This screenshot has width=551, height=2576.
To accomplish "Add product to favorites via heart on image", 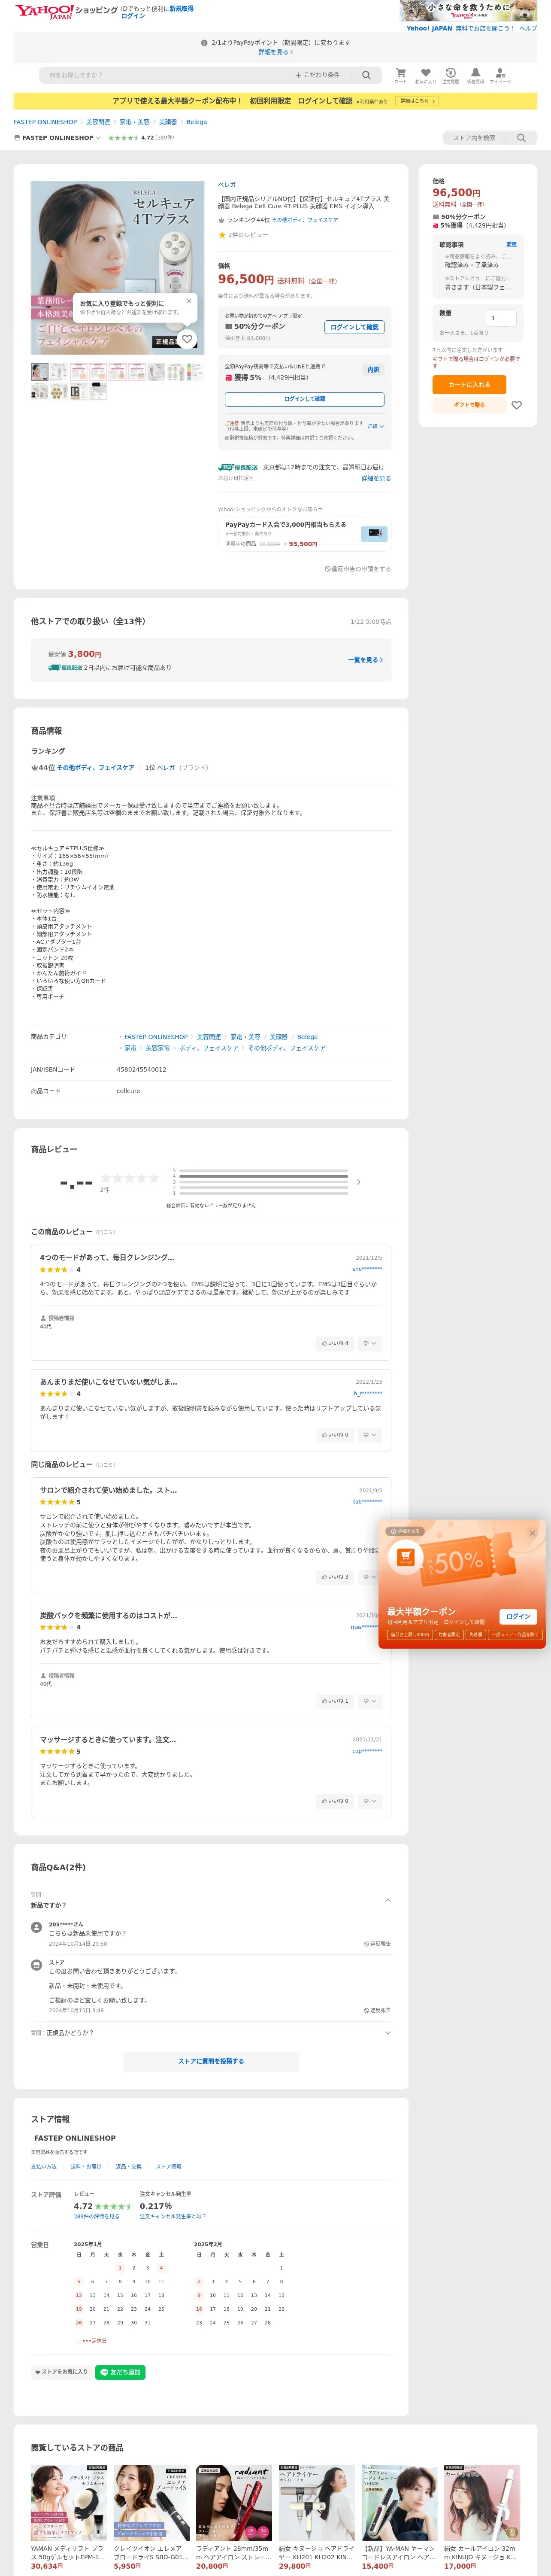I will 187,339.
